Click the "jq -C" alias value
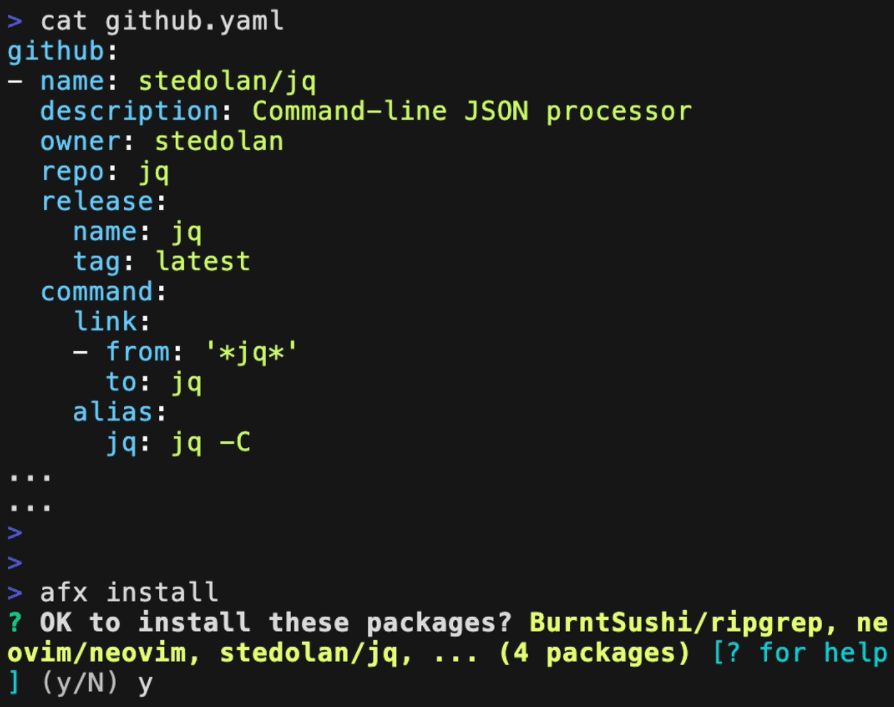Screen dimensions: 894x707 tap(210, 441)
